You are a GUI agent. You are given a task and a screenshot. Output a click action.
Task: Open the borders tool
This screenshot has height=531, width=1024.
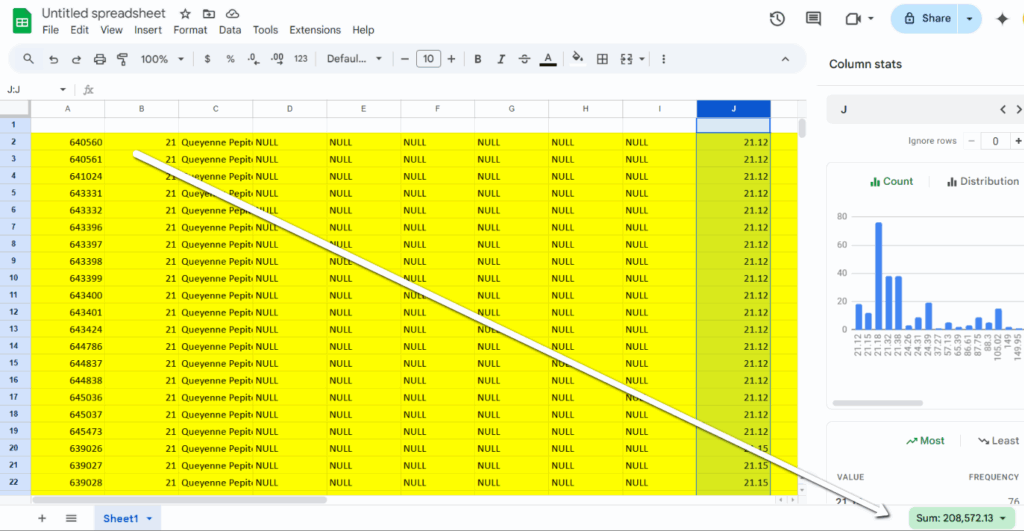602,59
